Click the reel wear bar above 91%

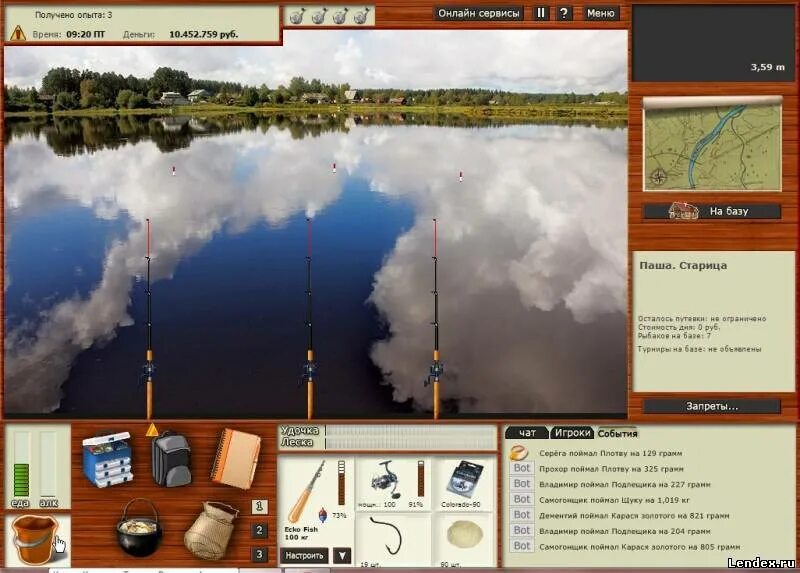coord(421,479)
